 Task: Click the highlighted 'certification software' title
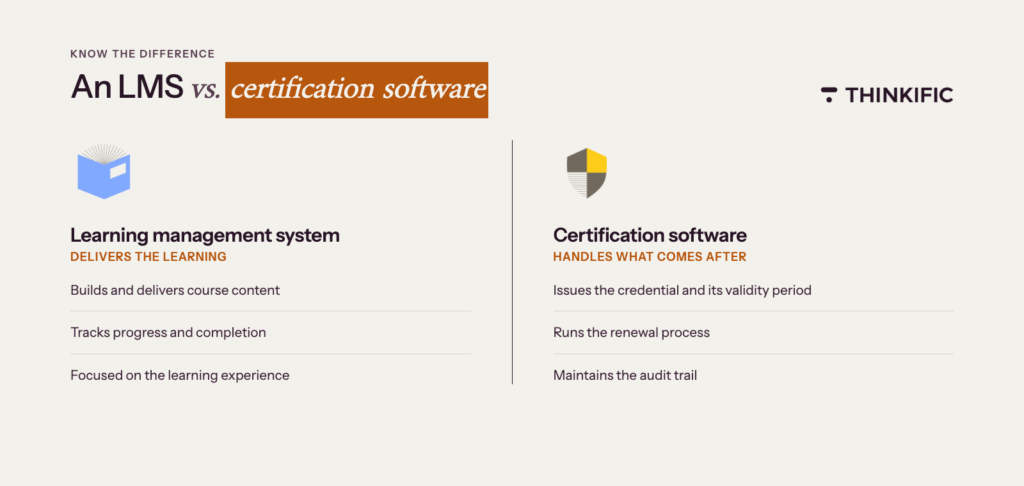(x=357, y=90)
